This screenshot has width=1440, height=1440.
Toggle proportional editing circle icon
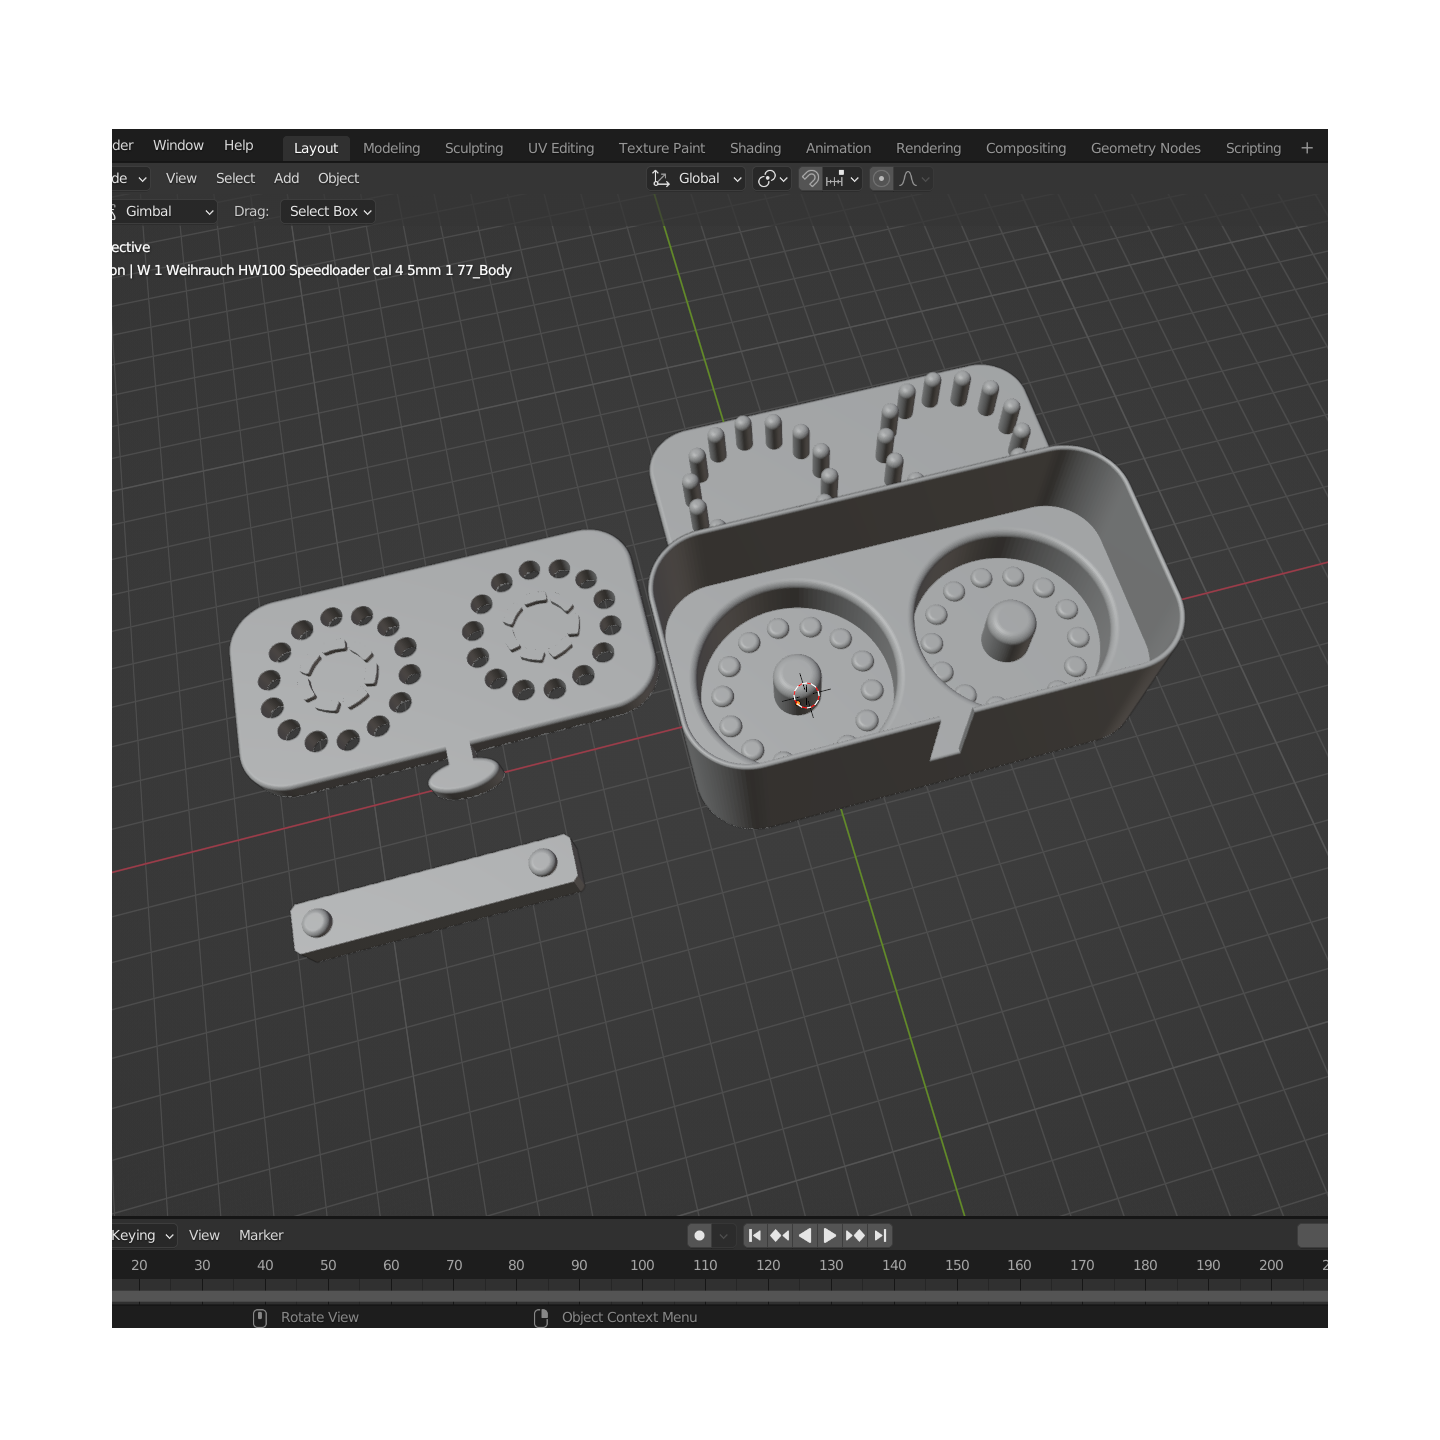pos(881,179)
